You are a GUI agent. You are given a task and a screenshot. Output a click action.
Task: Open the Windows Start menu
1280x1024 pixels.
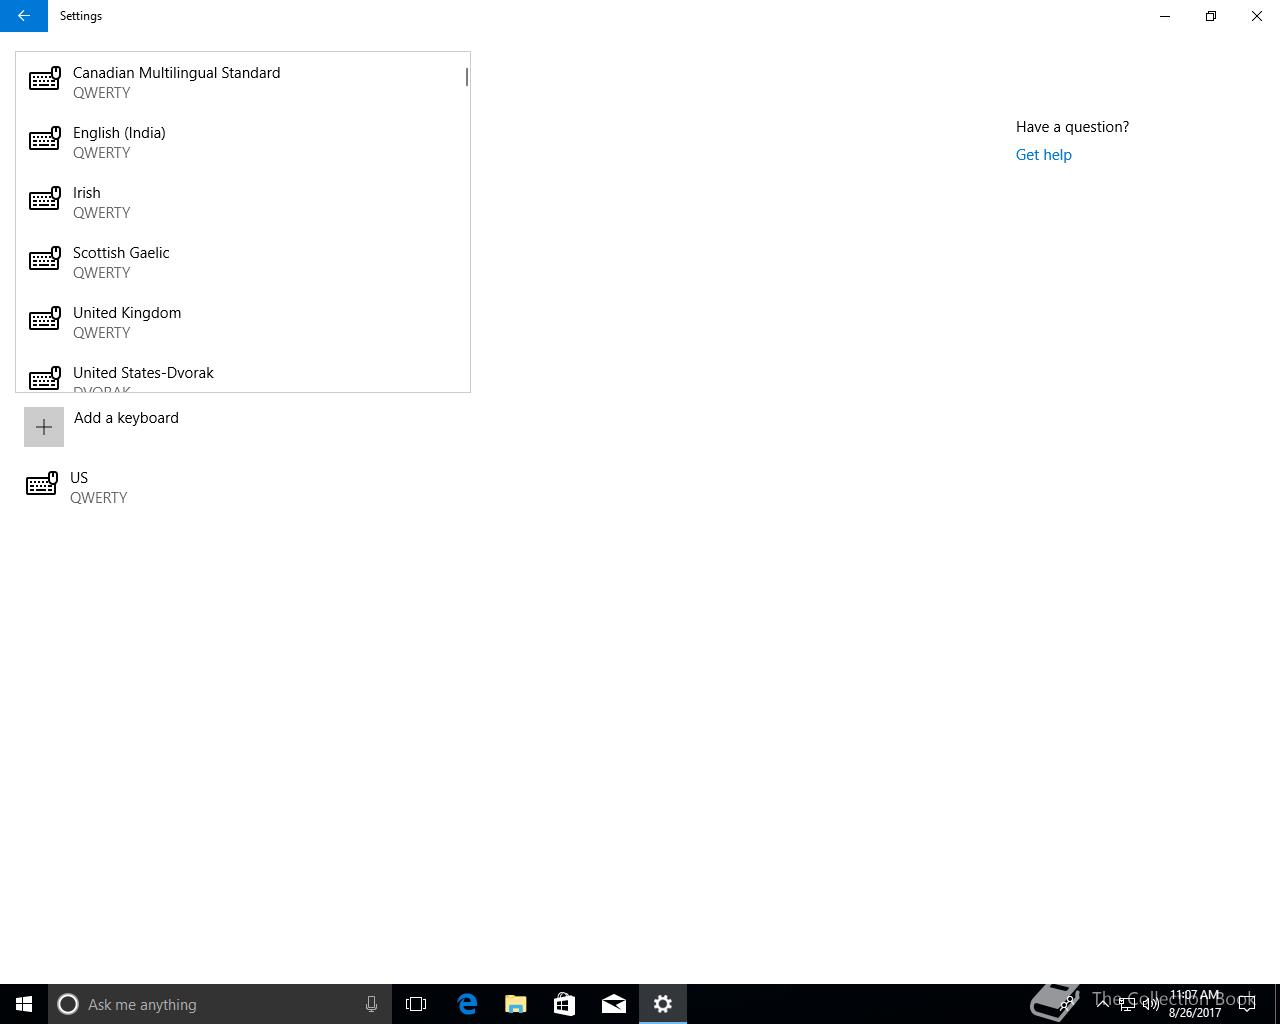[24, 1004]
